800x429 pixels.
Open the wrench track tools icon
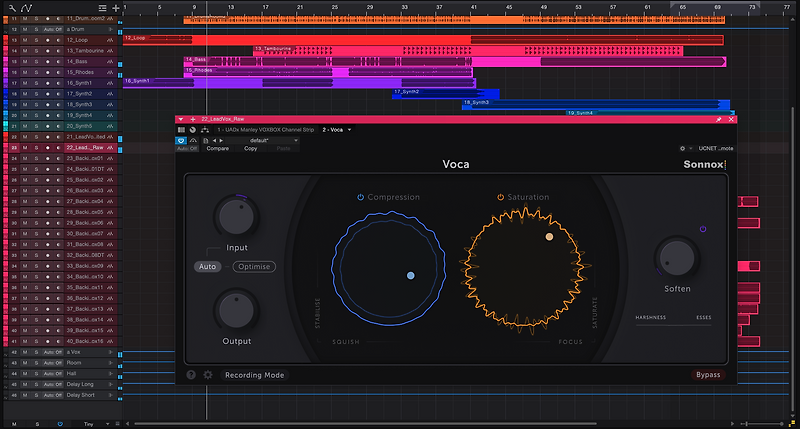click(x=12, y=7)
